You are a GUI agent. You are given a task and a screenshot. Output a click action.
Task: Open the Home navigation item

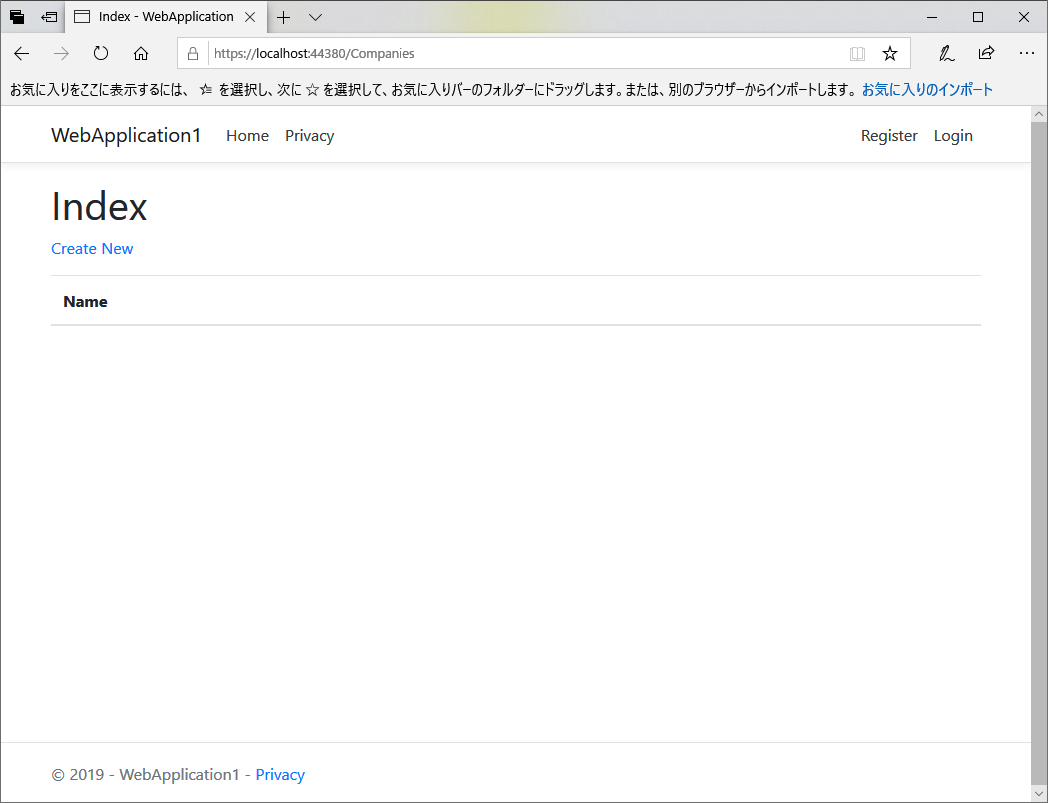pos(247,135)
